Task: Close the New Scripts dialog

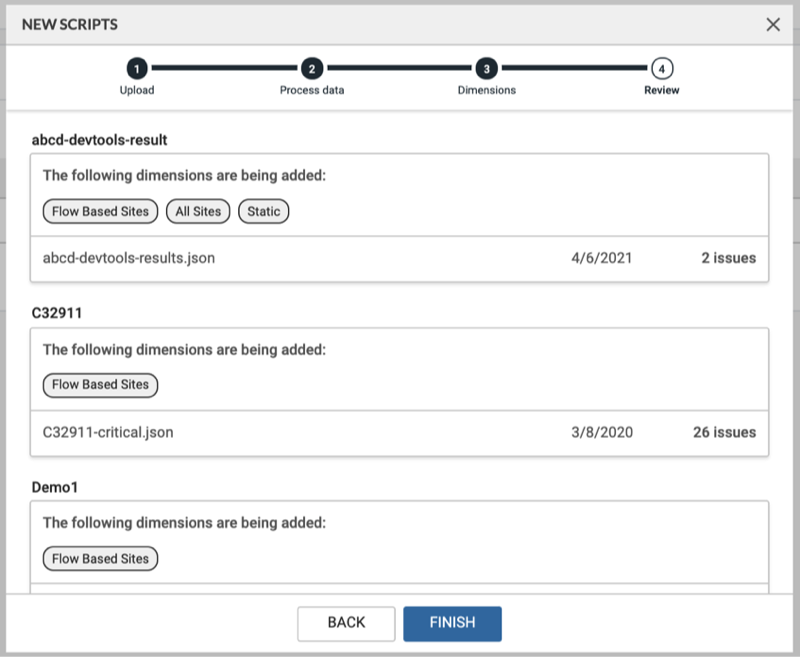Action: click(x=773, y=25)
